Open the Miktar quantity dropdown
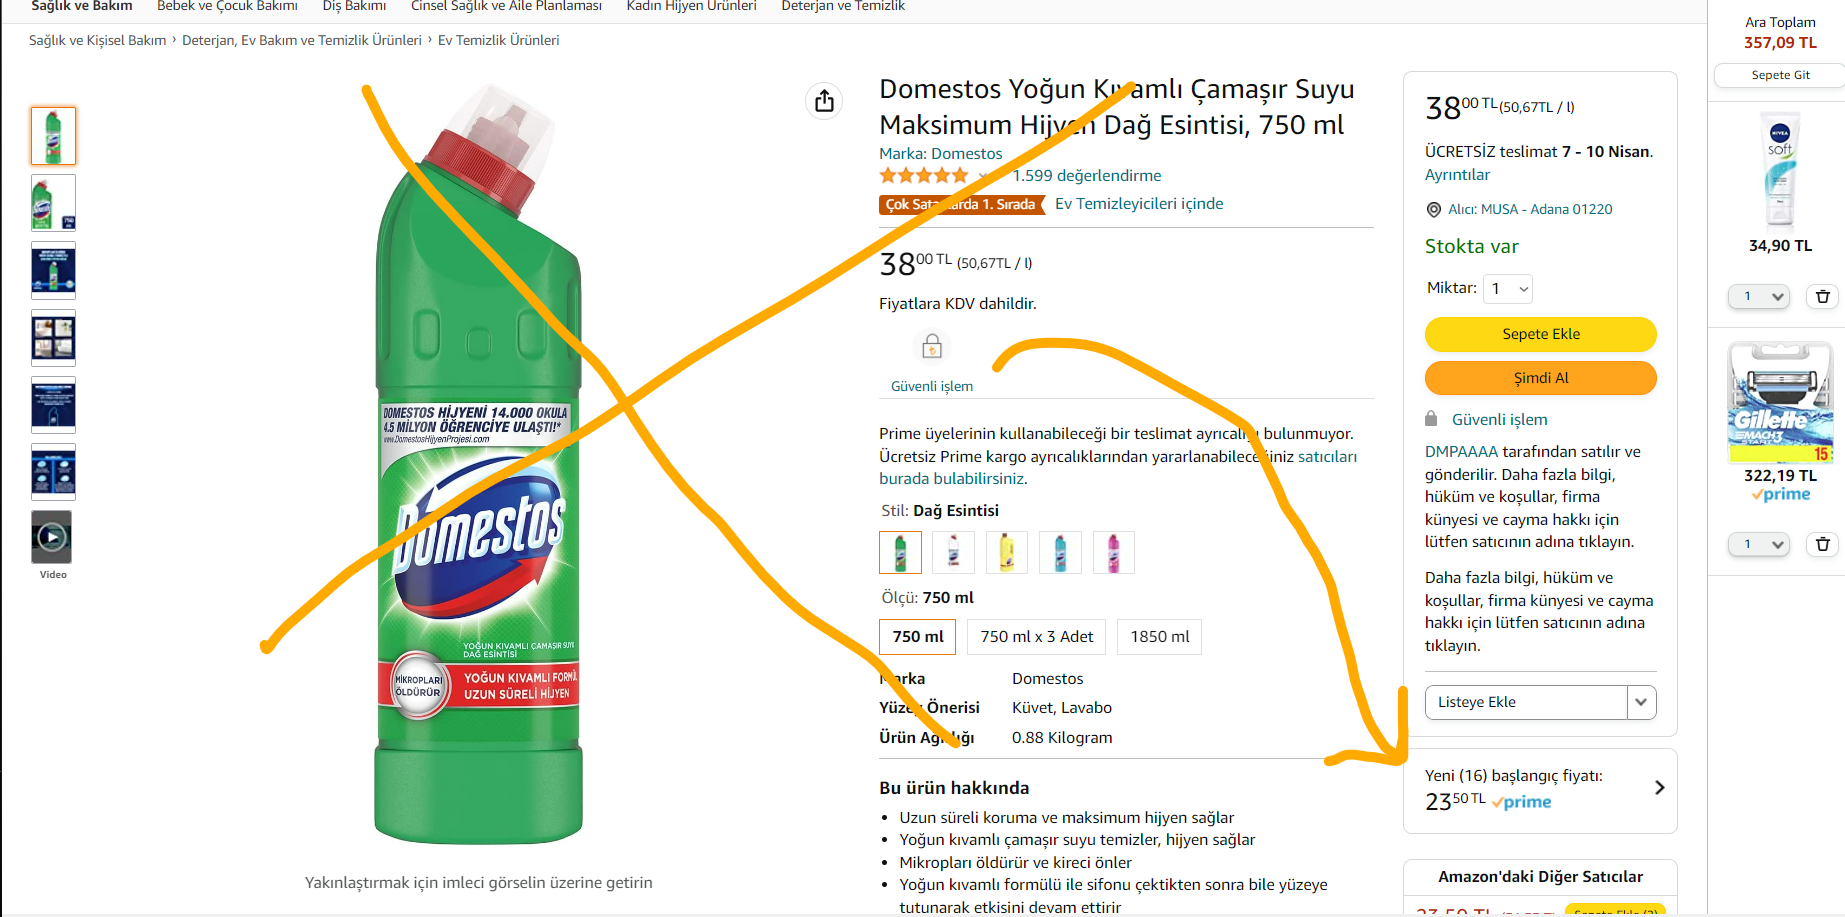Image resolution: width=1845 pixels, height=917 pixels. (1508, 289)
